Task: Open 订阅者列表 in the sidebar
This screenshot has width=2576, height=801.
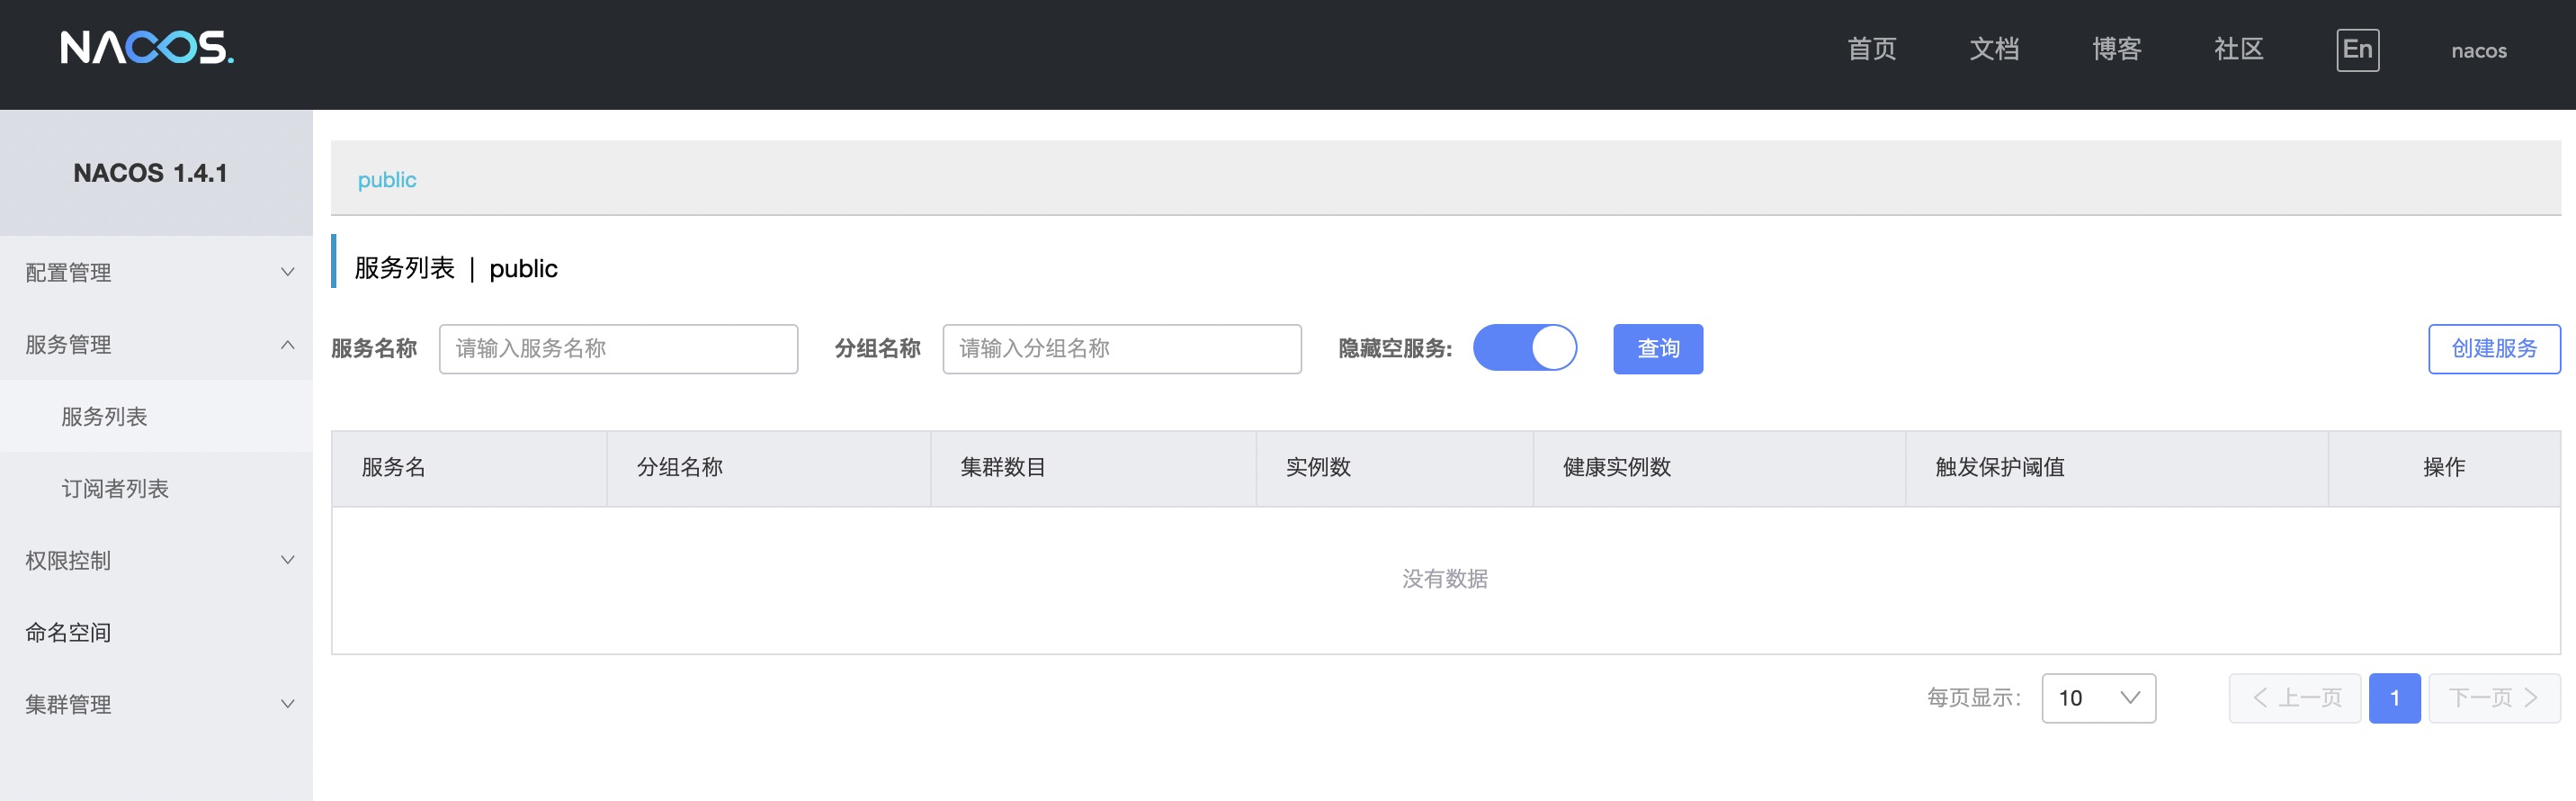Action: click(156, 488)
